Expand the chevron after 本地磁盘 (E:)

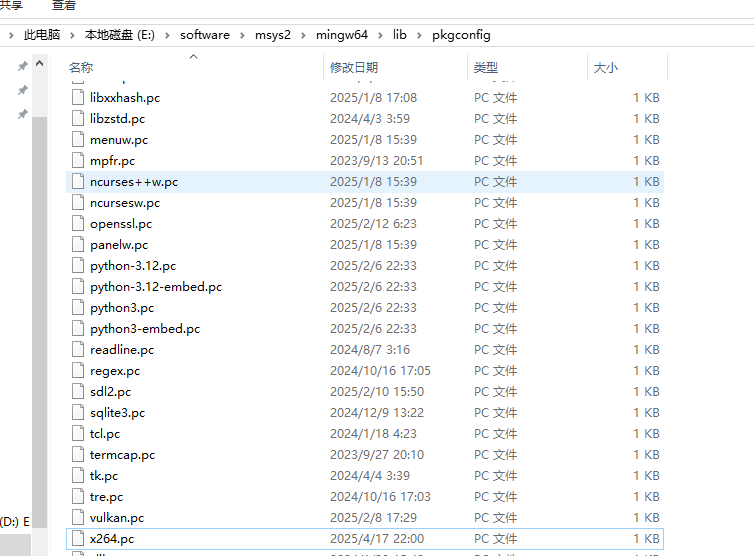pos(167,35)
